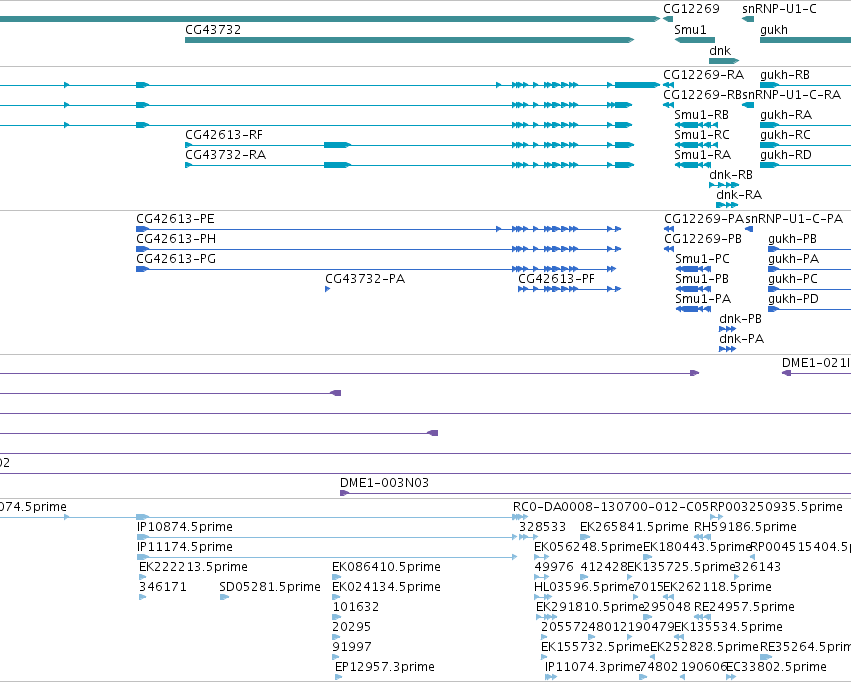The height and width of the screenshot is (682, 851).
Task: Click the dnk-RB transcript
Action: point(731,175)
